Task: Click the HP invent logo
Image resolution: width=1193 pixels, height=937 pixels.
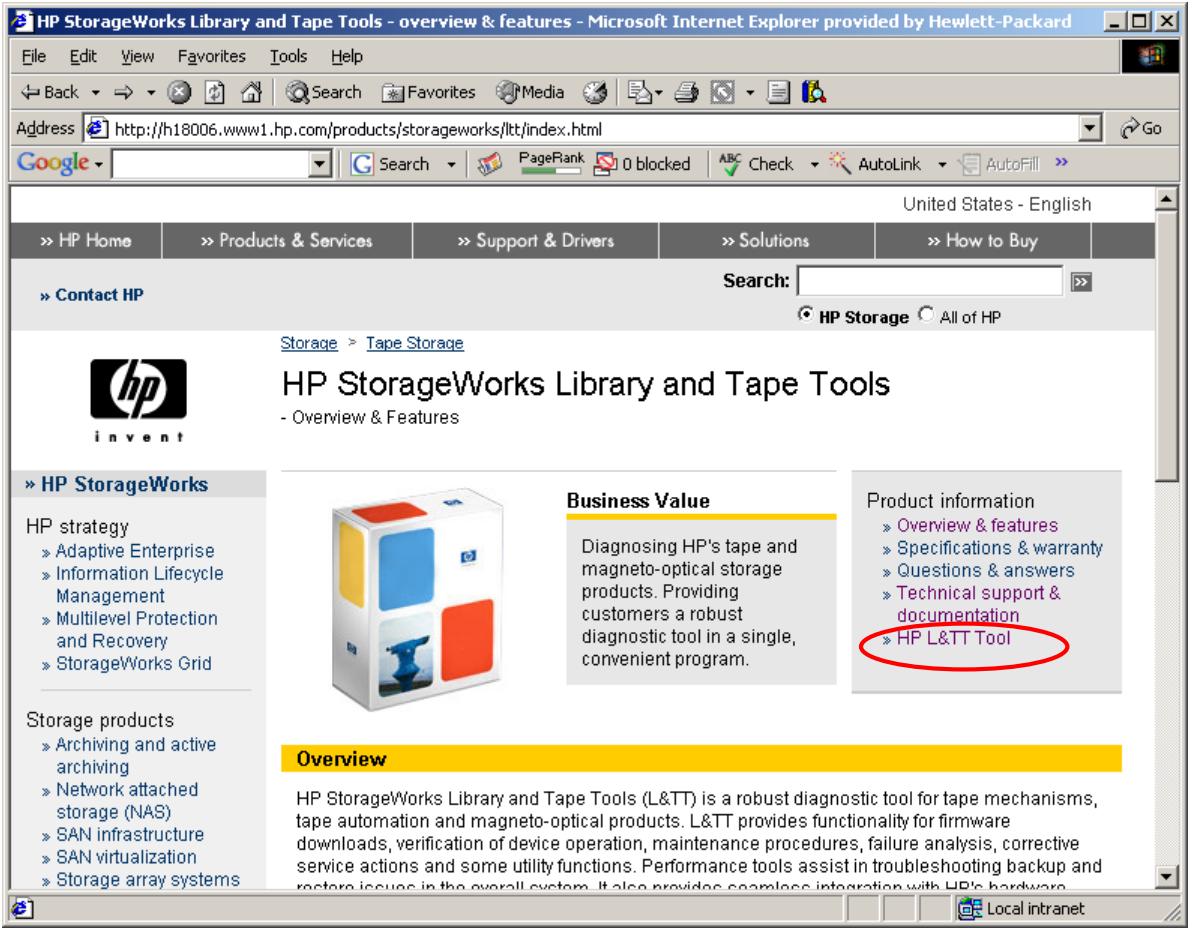Action: [x=138, y=400]
